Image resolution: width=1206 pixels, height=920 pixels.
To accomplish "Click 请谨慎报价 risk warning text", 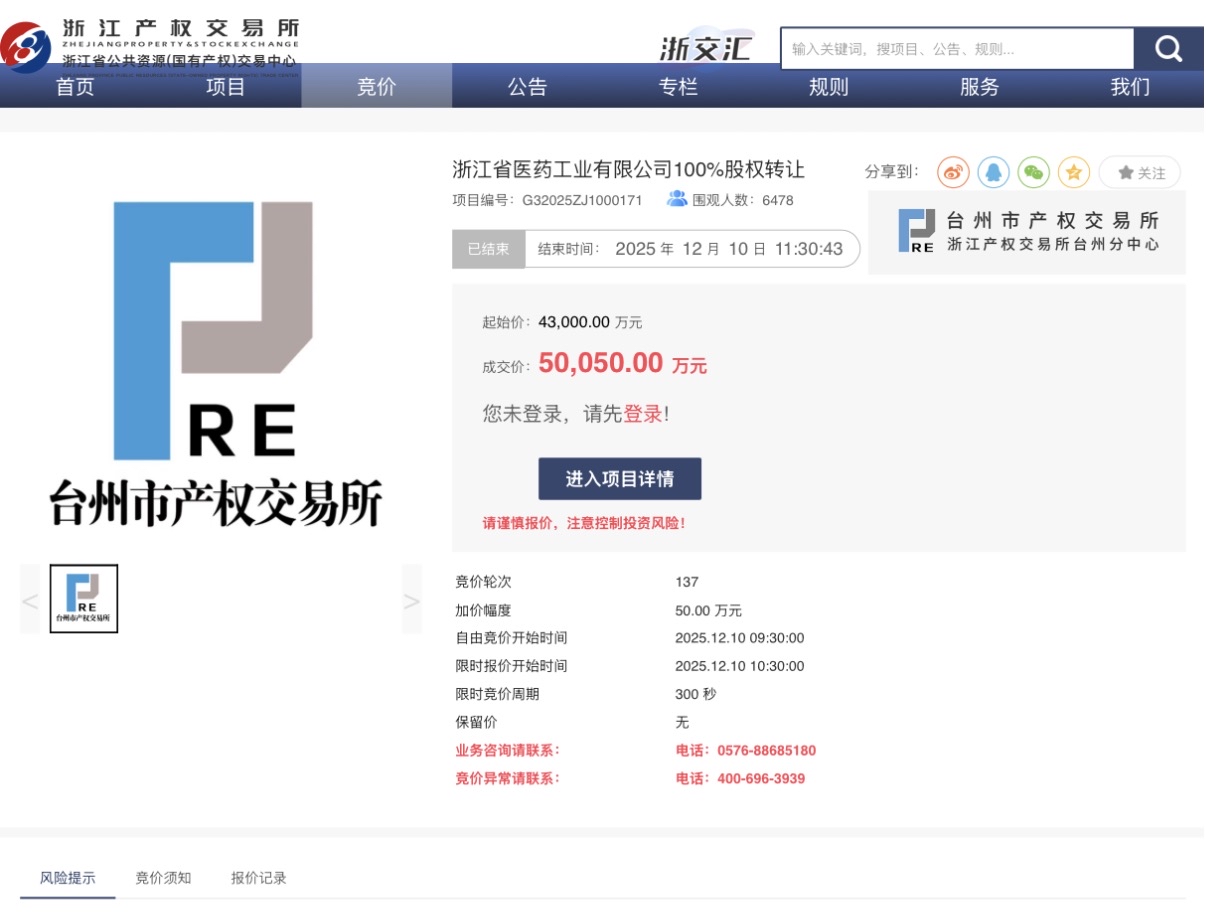I will tap(585, 523).
